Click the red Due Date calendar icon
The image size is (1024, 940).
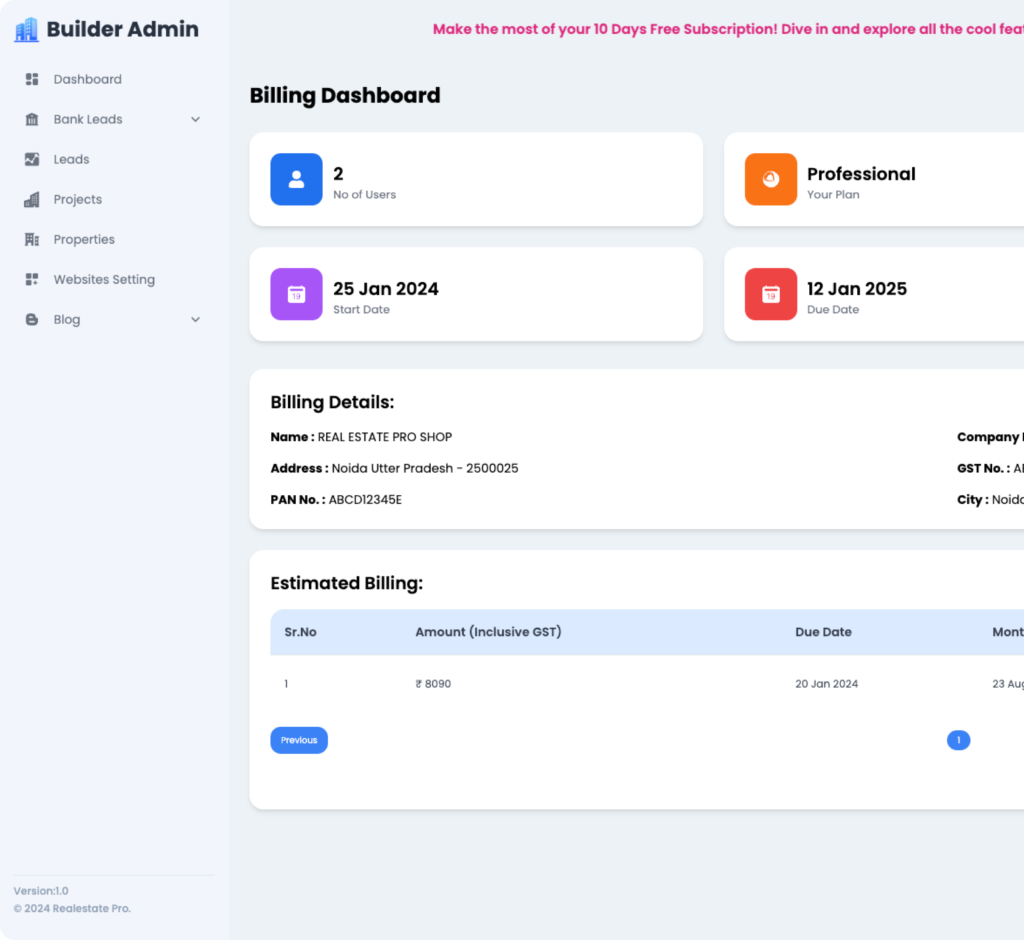click(x=770, y=294)
